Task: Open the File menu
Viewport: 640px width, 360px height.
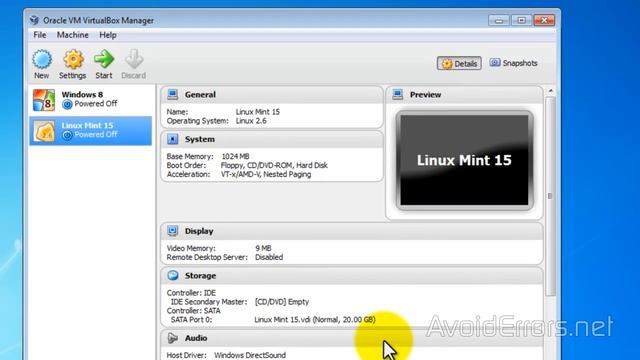Action: 40,35
